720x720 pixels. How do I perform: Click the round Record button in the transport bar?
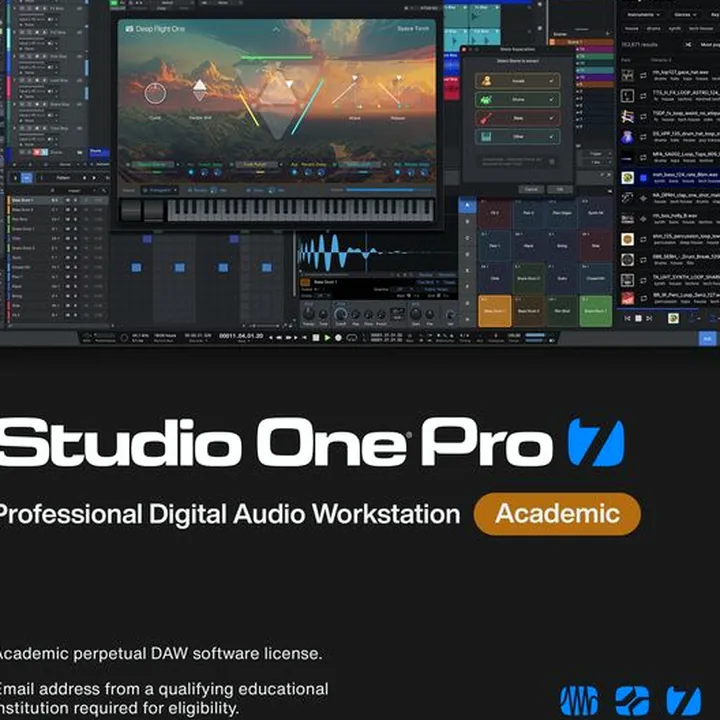[x=338, y=338]
